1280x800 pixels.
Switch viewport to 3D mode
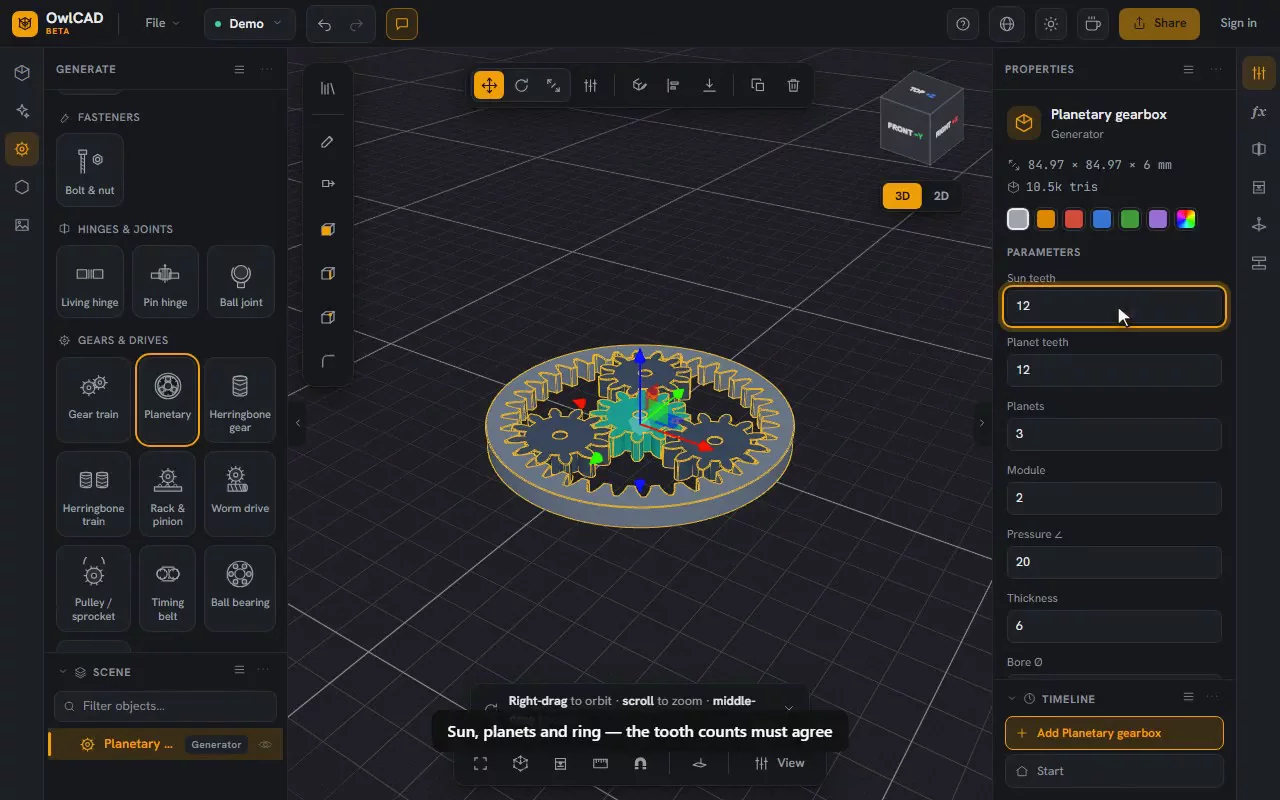902,196
